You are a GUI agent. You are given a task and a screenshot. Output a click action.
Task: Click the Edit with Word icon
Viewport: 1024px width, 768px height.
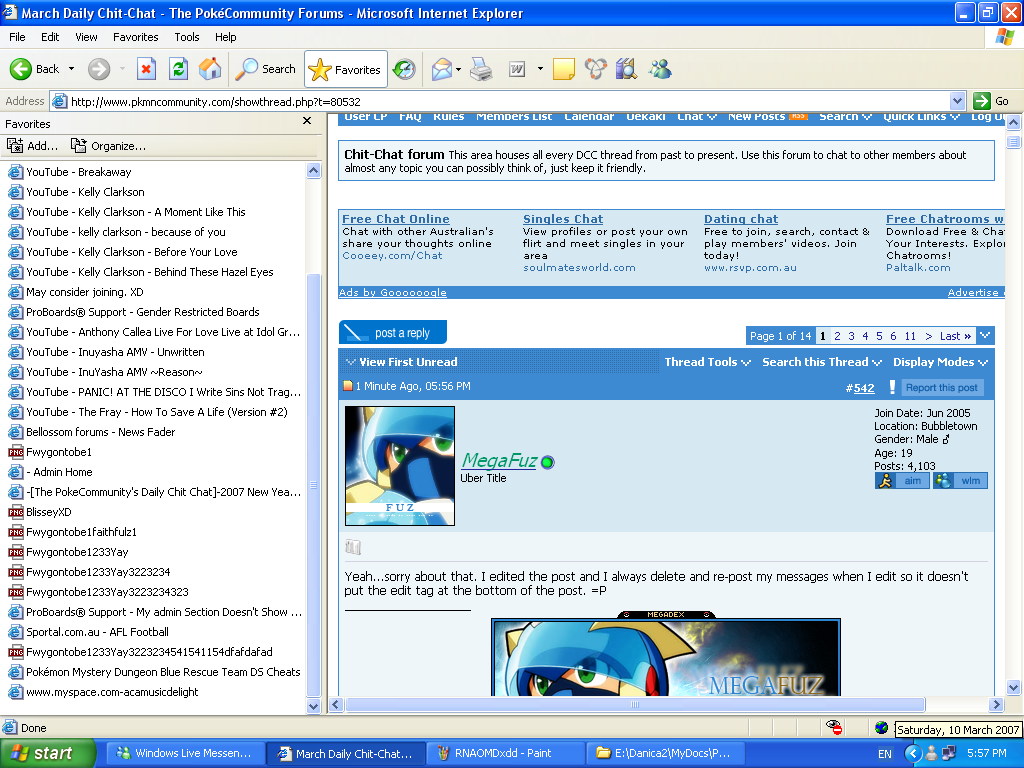coord(517,69)
